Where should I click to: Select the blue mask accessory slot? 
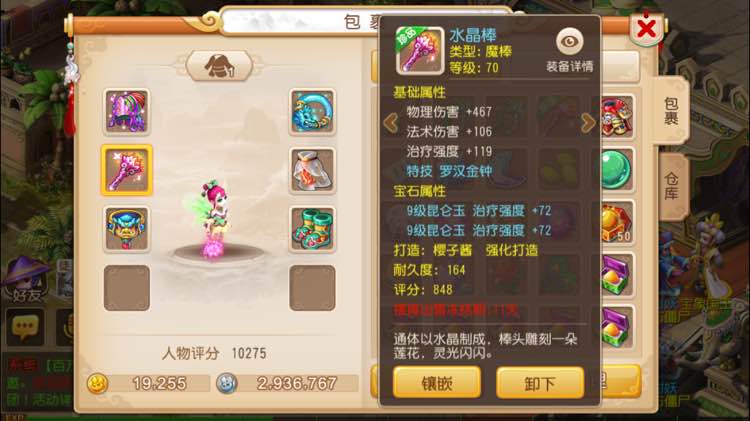[126, 229]
